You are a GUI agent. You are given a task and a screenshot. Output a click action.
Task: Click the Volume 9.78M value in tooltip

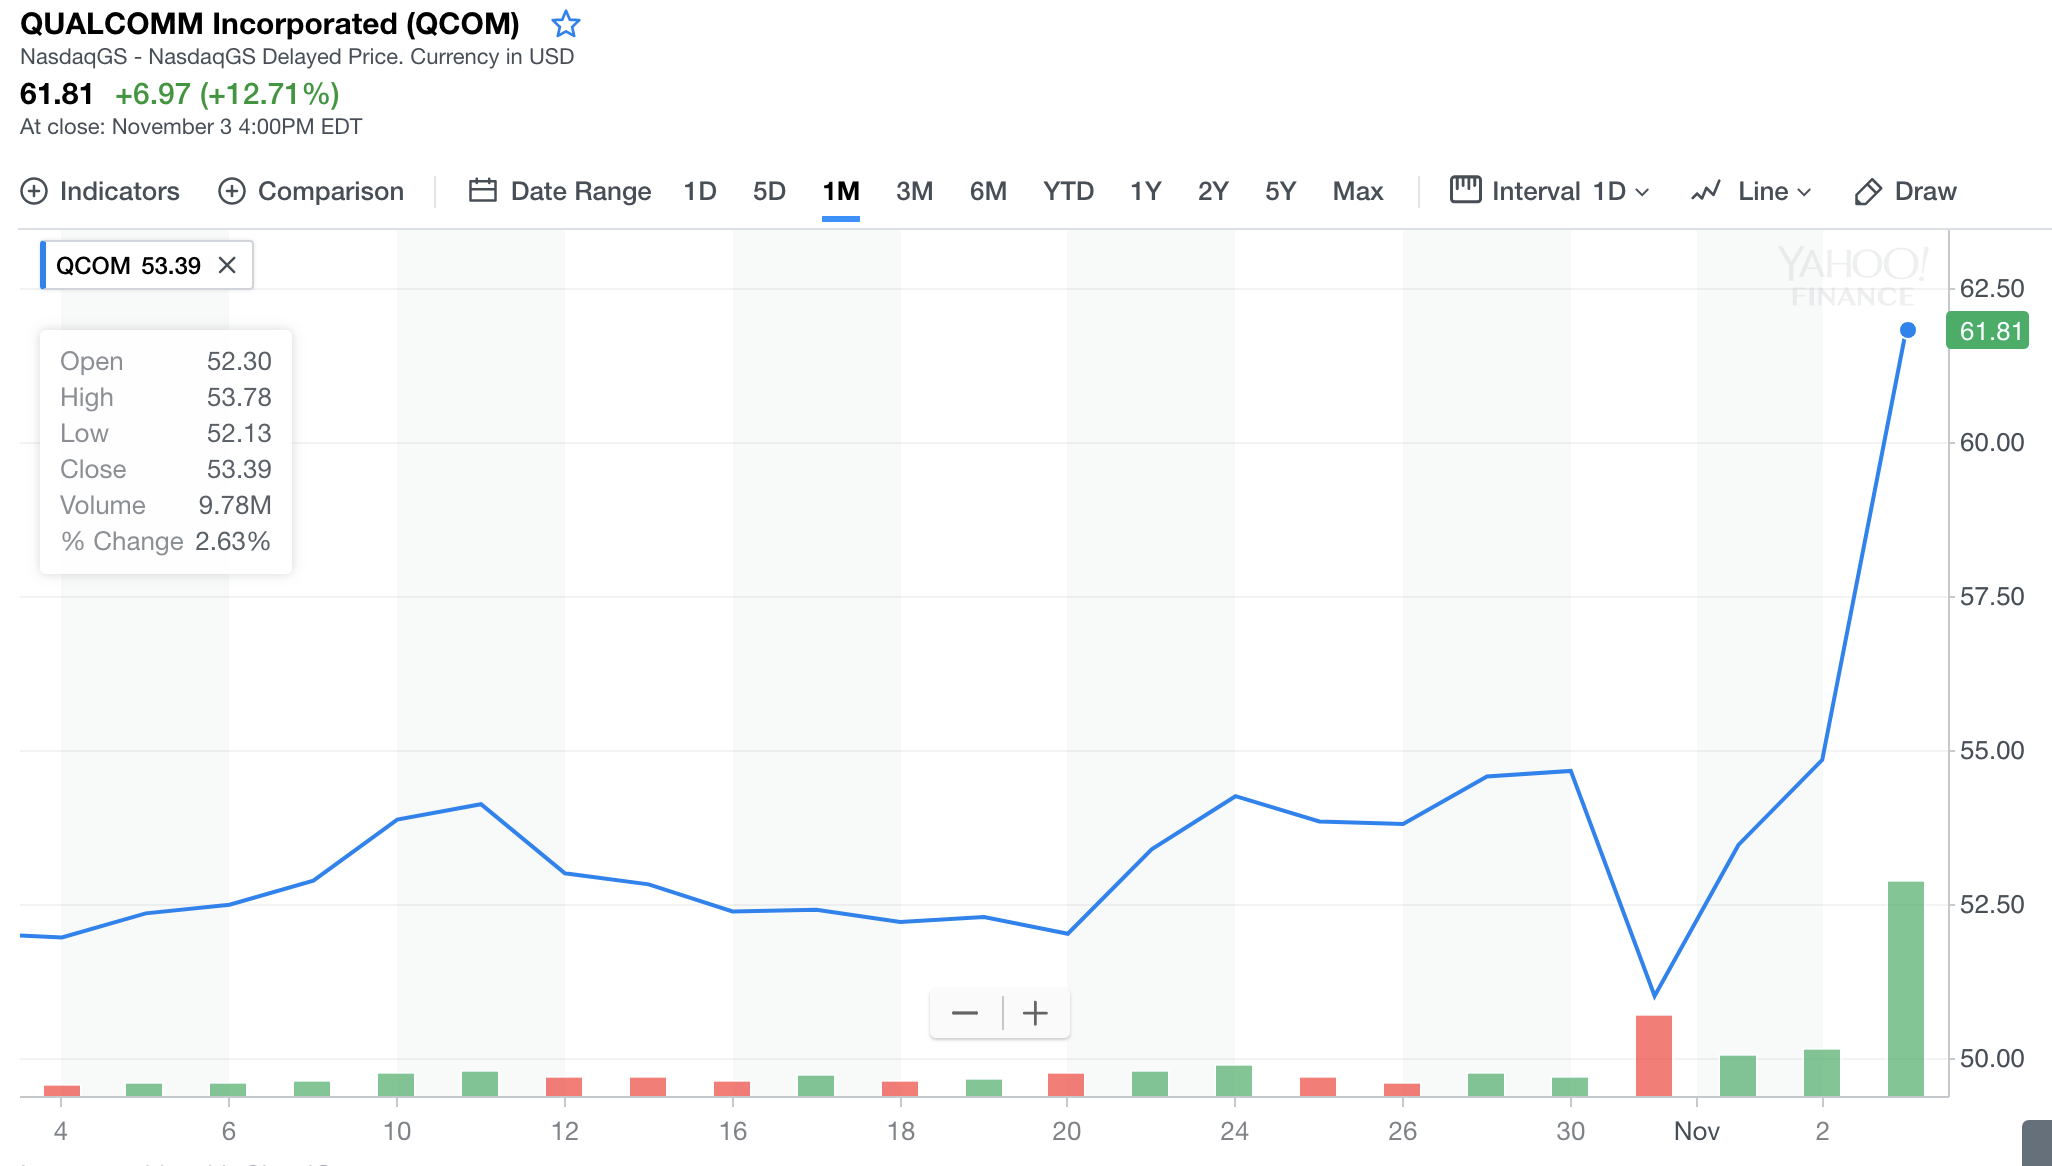(235, 505)
